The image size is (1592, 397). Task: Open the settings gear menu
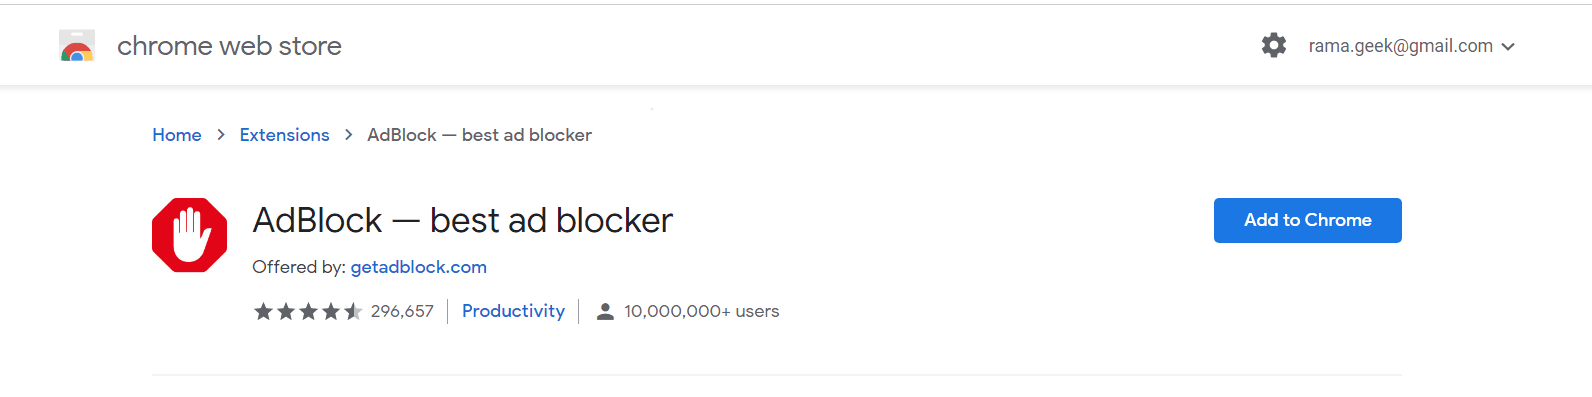click(1274, 45)
